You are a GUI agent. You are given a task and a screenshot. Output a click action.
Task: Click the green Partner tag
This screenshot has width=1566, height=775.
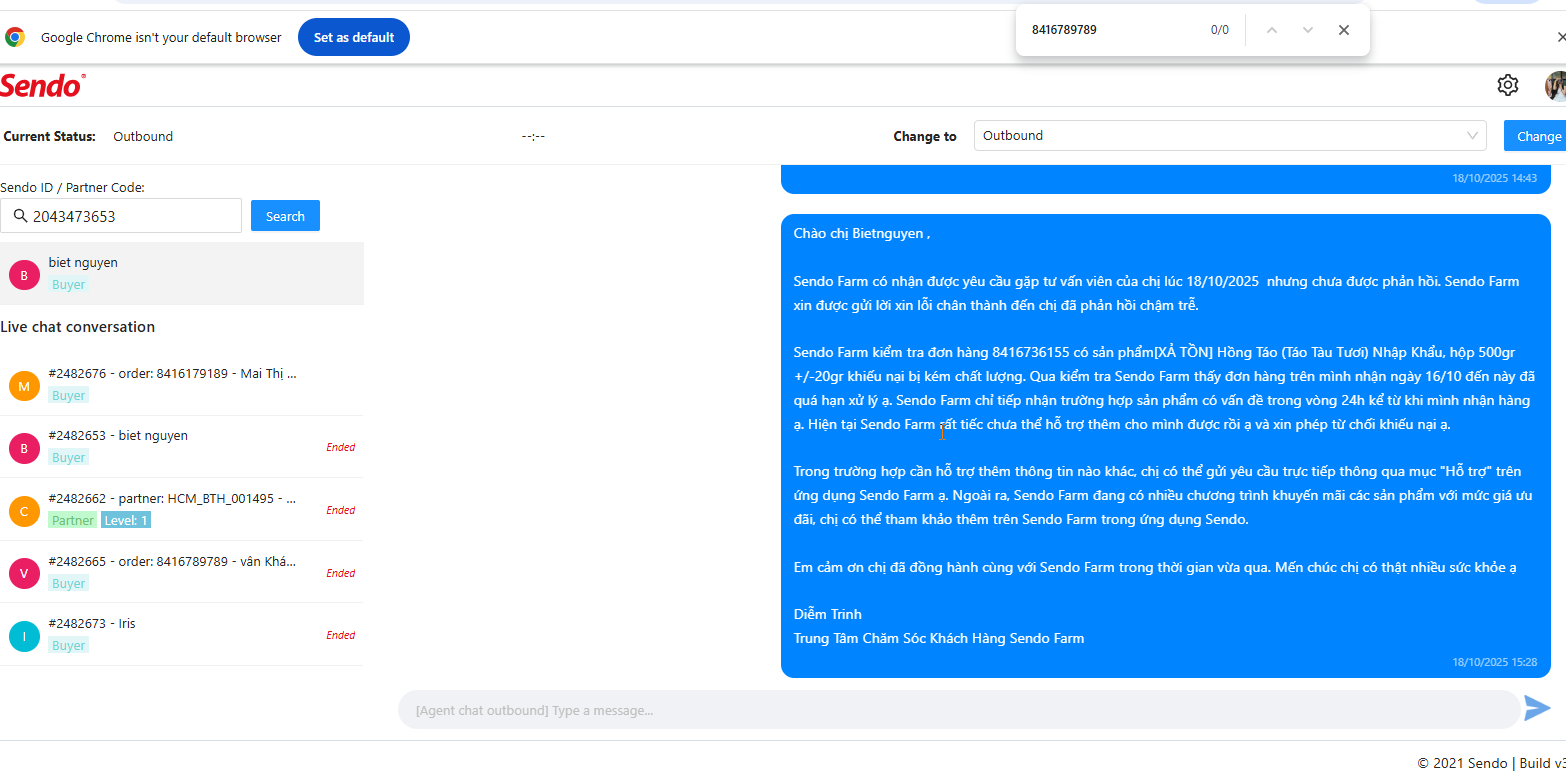[73, 520]
